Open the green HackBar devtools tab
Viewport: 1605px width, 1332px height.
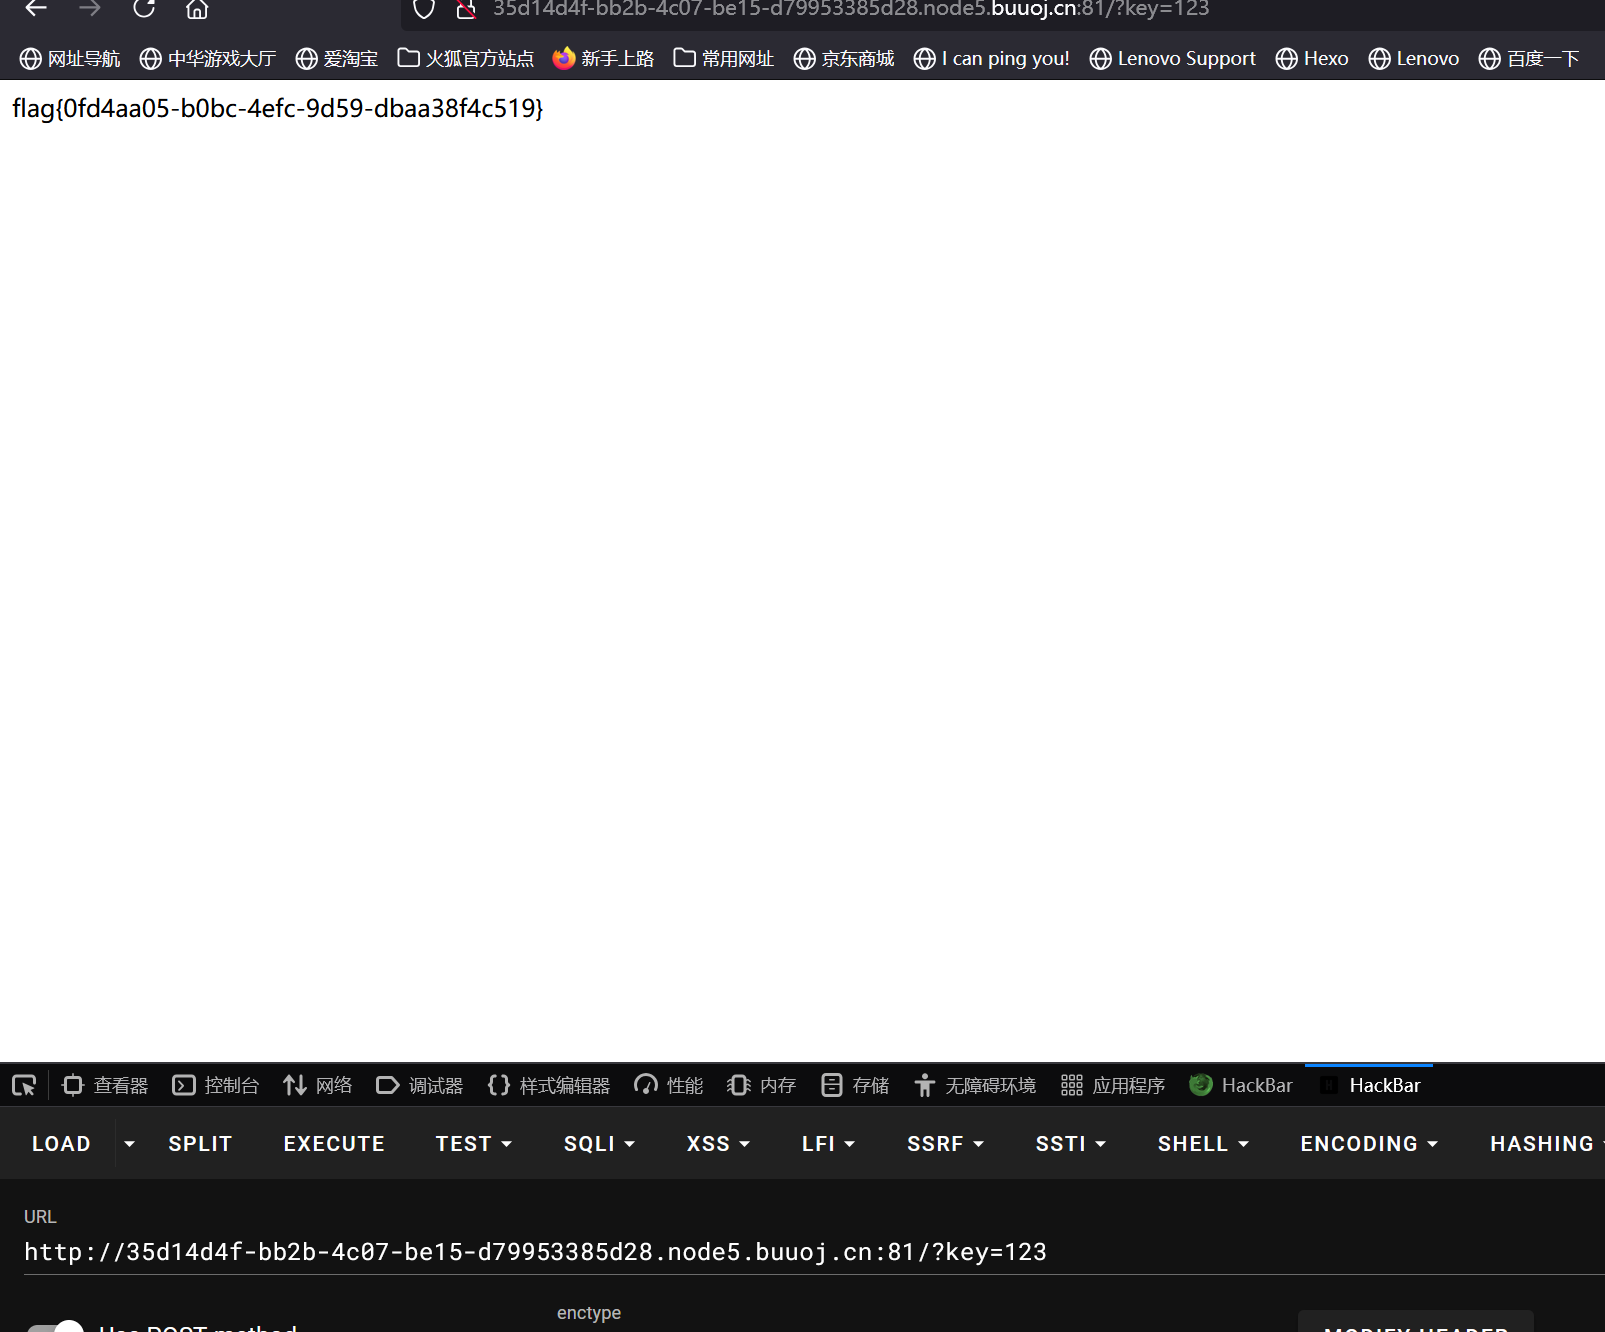click(x=1241, y=1085)
